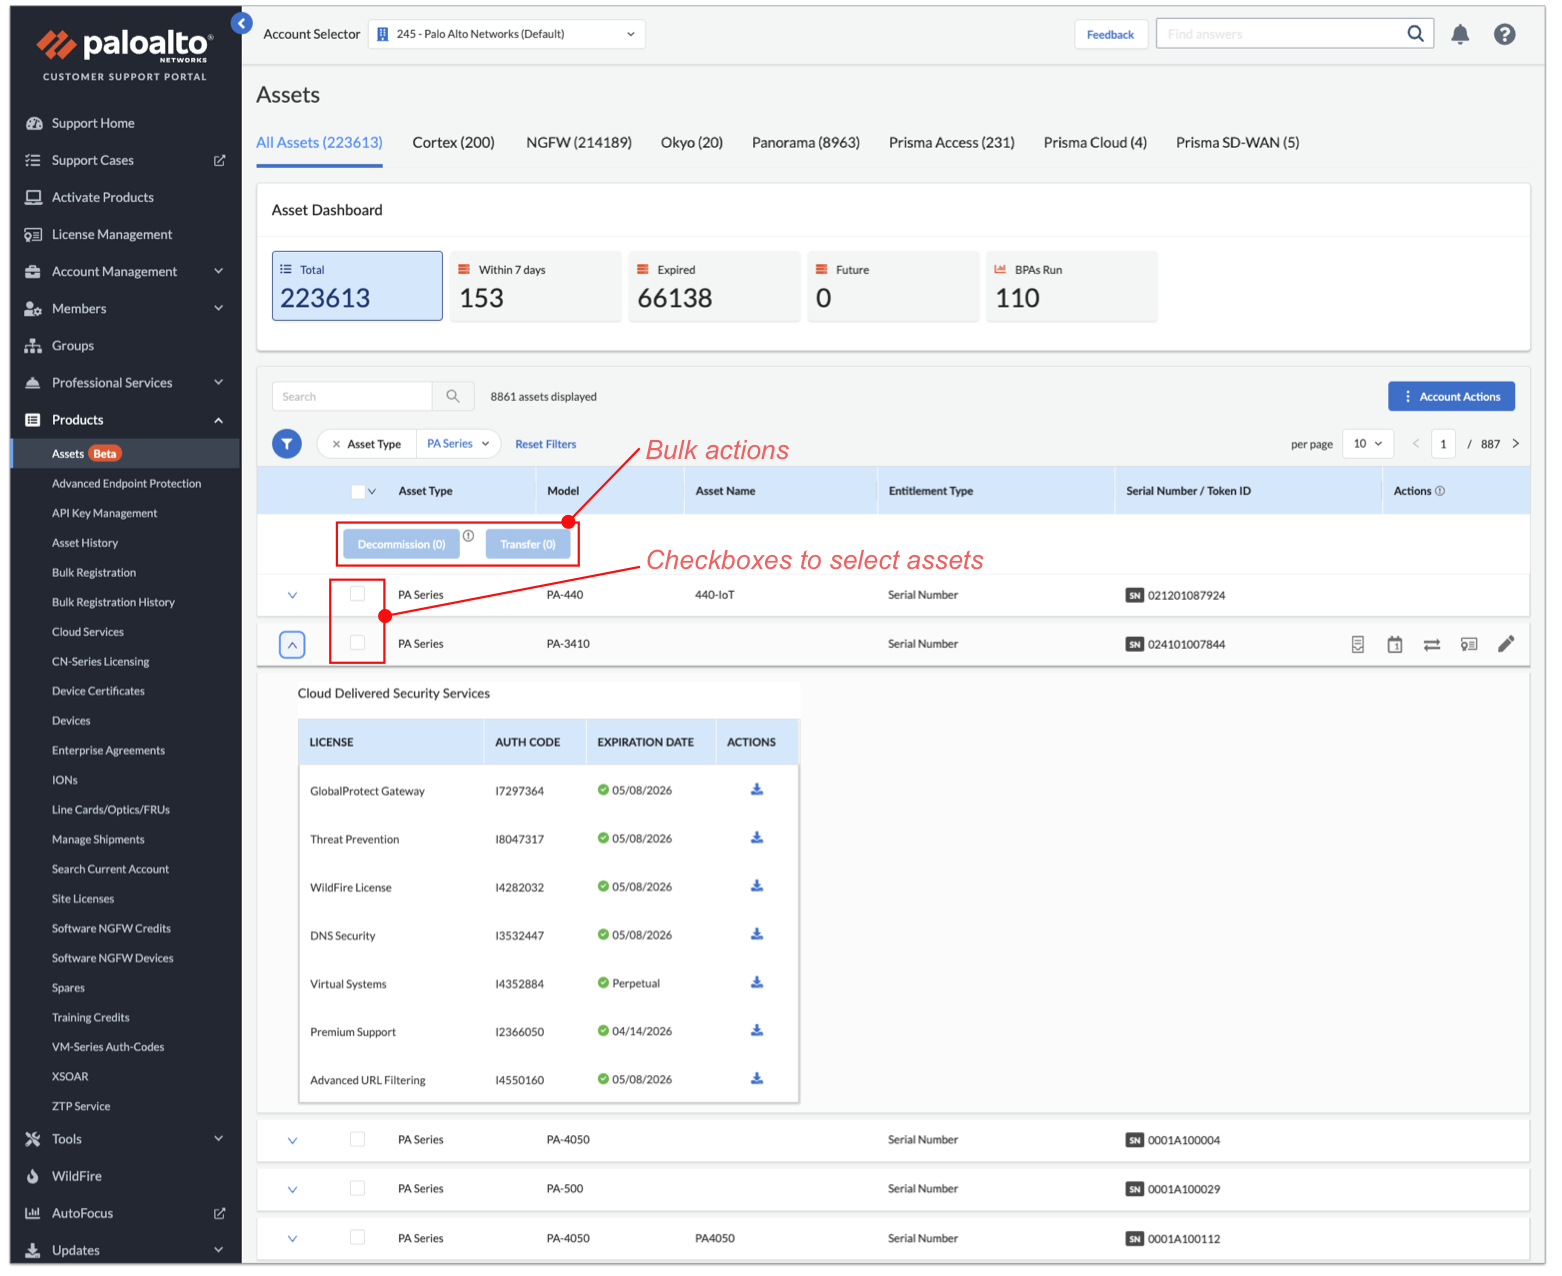Viewport: 1562px width, 1276px height.
Task: Switch to the Panorama (8963) tab
Action: 805,143
